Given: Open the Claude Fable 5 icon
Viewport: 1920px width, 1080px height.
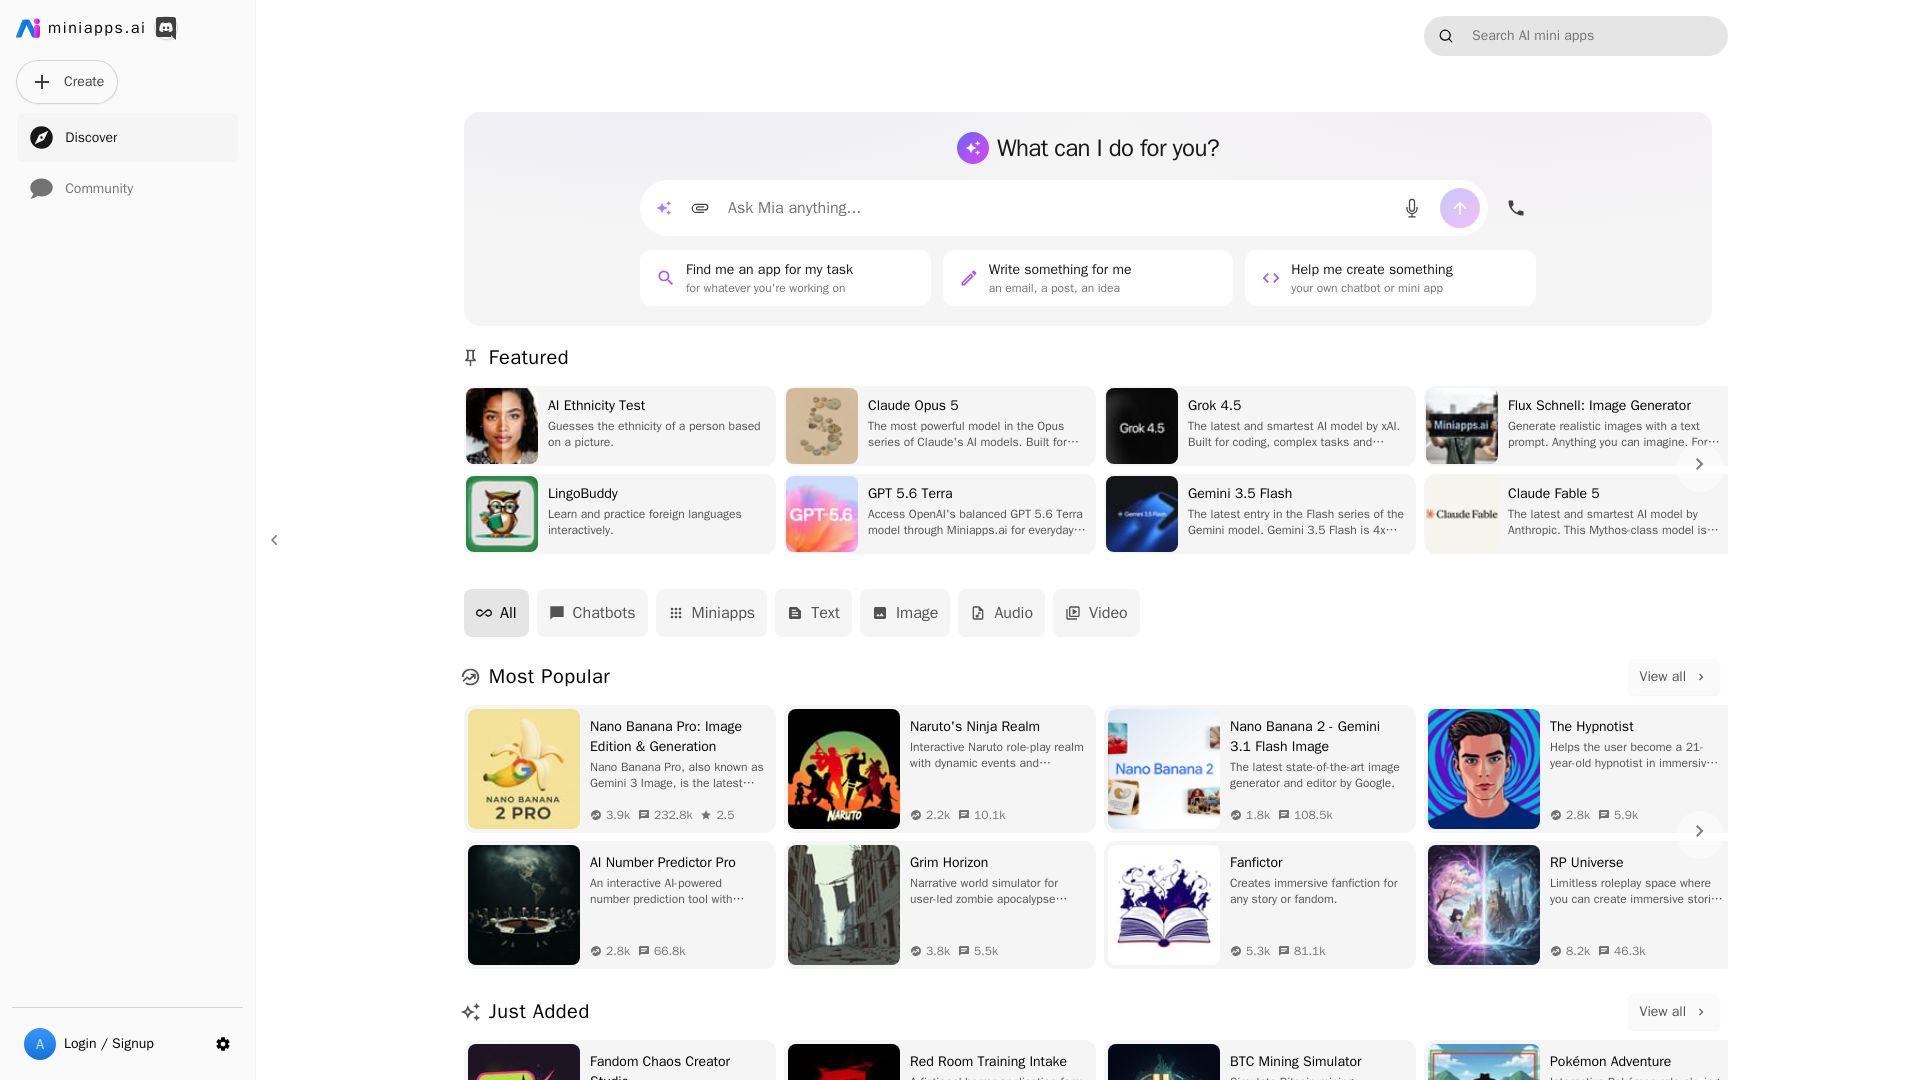Looking at the screenshot, I should [1462, 514].
